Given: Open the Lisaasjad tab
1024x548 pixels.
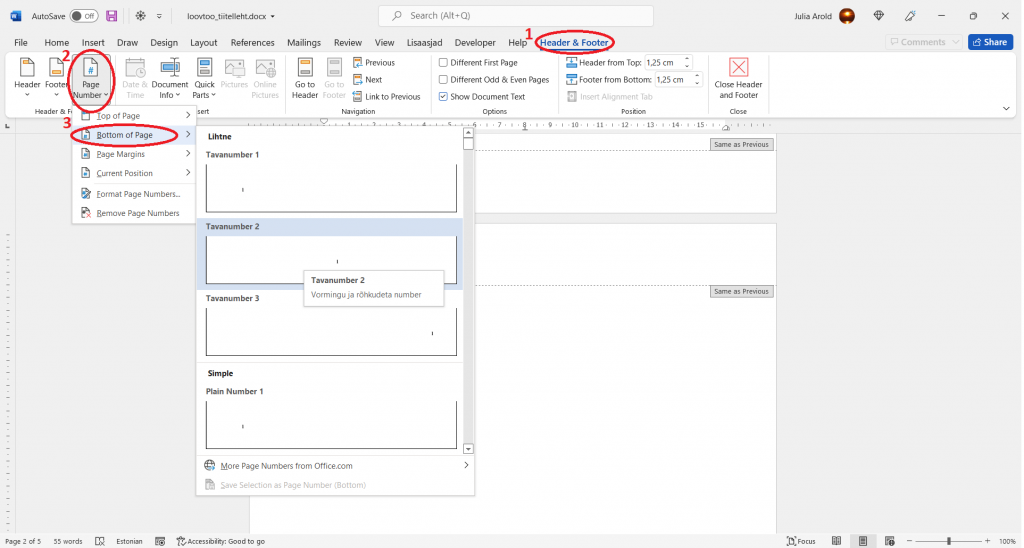Looking at the screenshot, I should 424,42.
